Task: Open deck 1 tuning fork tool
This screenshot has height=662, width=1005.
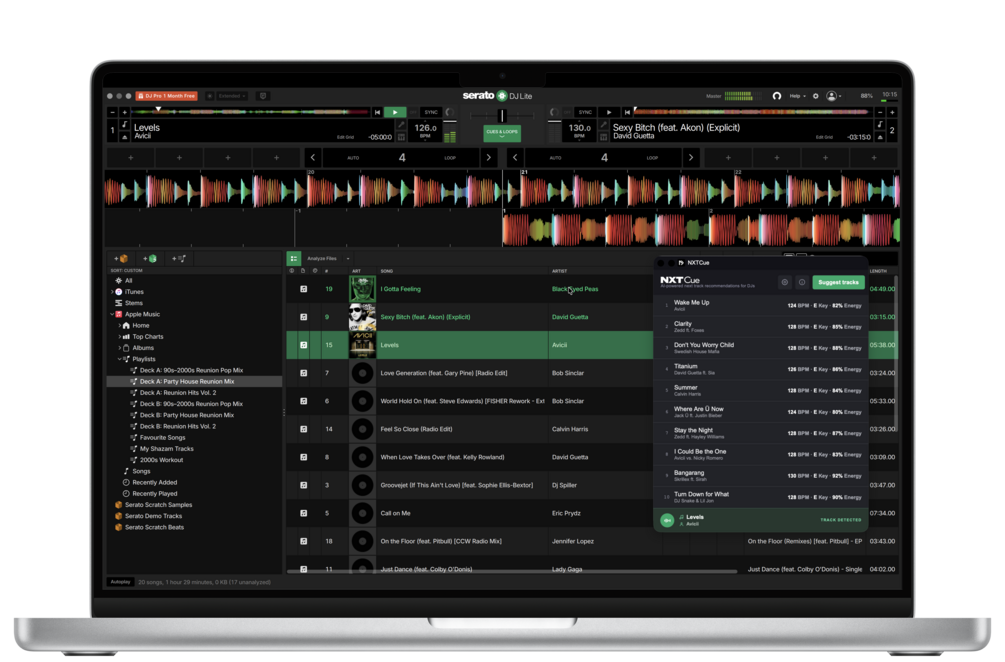Action: tap(401, 124)
